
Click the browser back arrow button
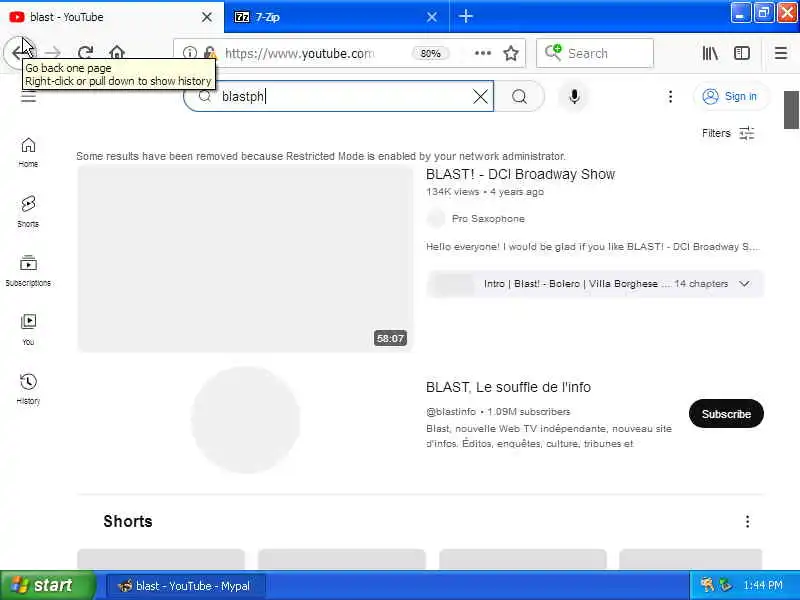pos(19,53)
